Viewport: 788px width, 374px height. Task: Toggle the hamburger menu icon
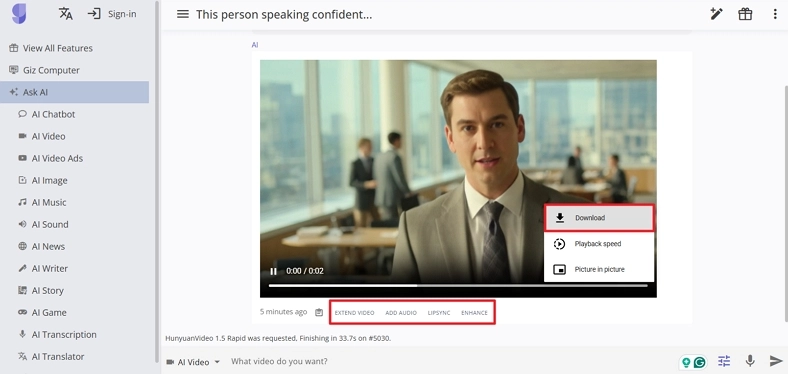183,14
